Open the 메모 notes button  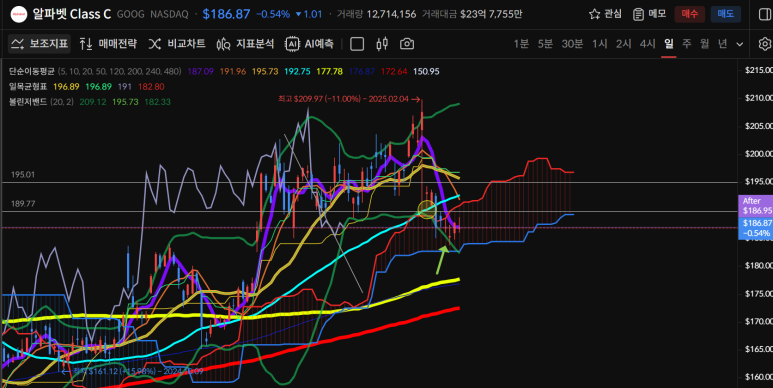649,14
